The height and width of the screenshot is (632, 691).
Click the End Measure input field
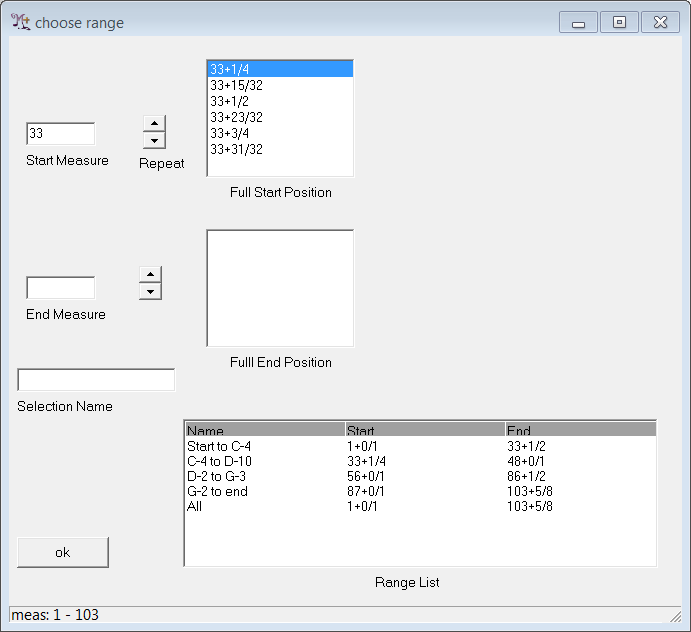60,288
